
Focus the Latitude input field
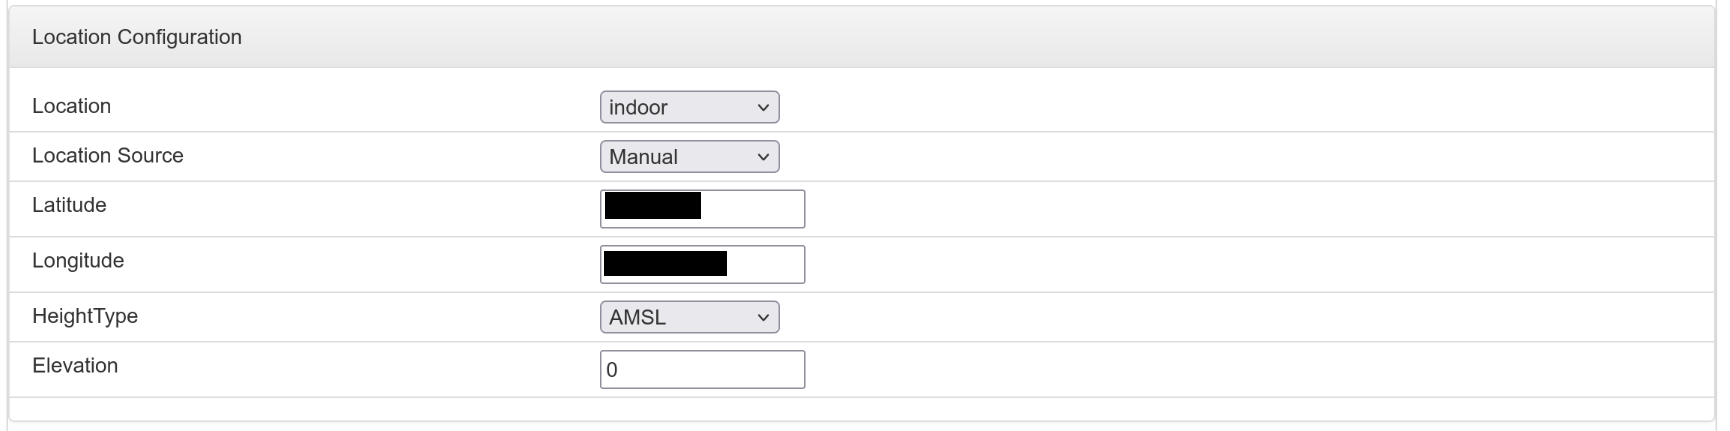702,208
